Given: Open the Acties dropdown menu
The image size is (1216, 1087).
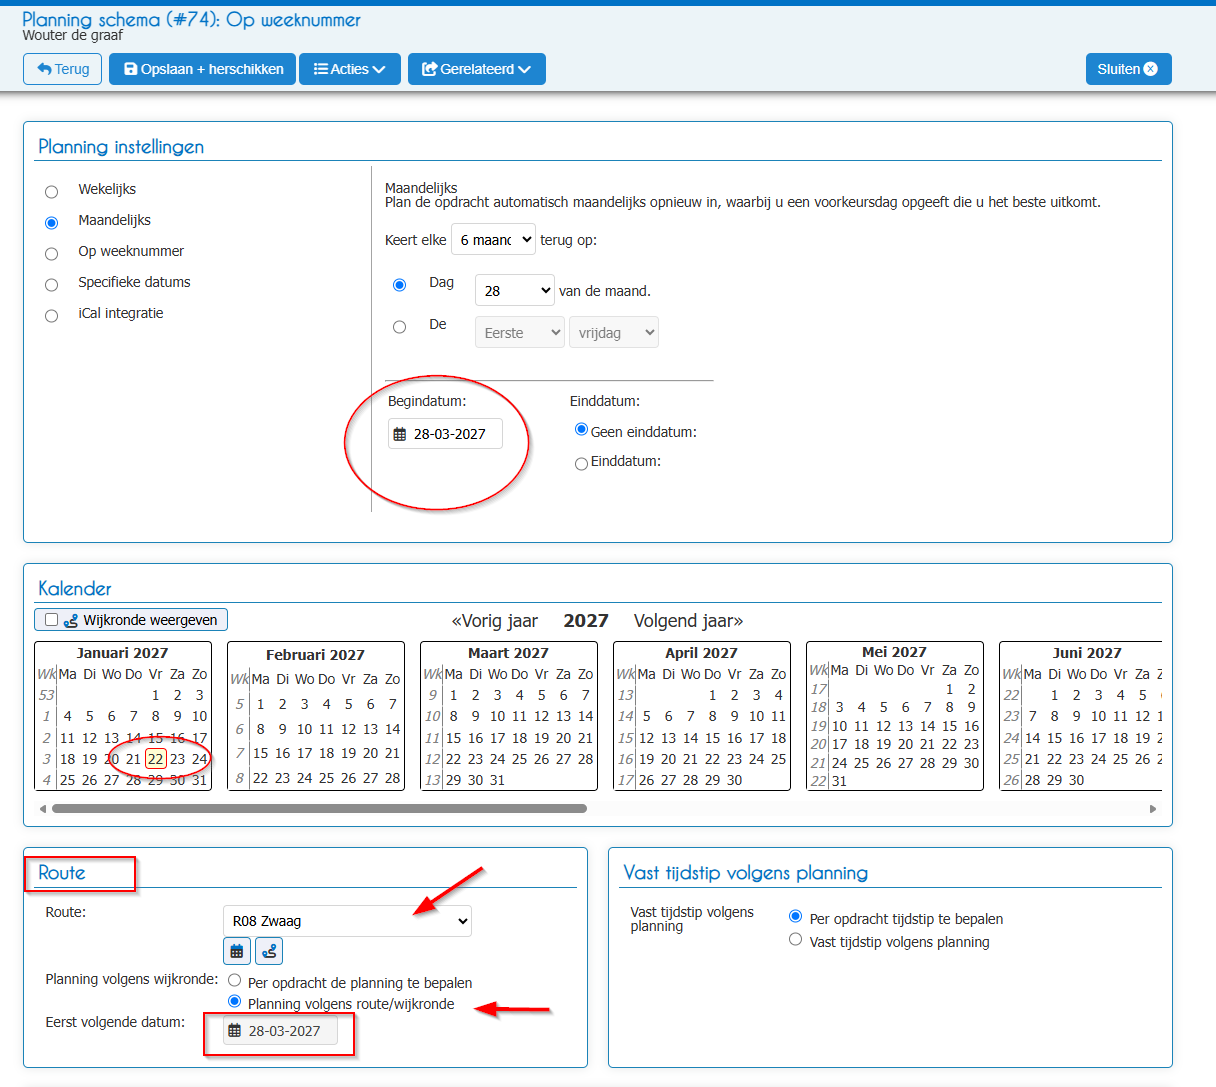Looking at the screenshot, I should click(350, 69).
